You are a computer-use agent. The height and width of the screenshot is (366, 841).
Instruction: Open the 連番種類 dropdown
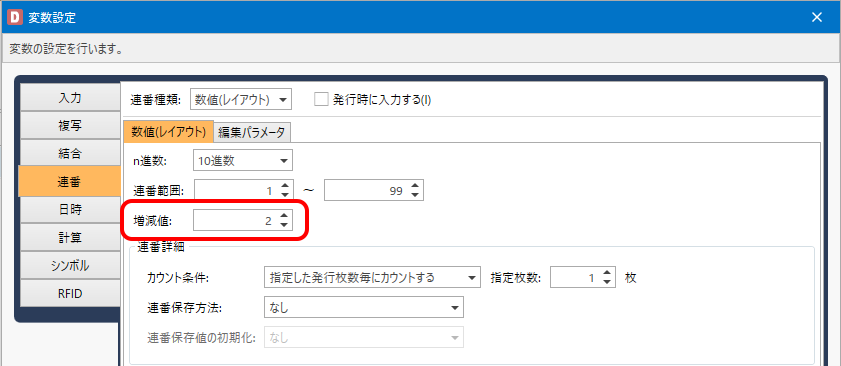tap(241, 100)
